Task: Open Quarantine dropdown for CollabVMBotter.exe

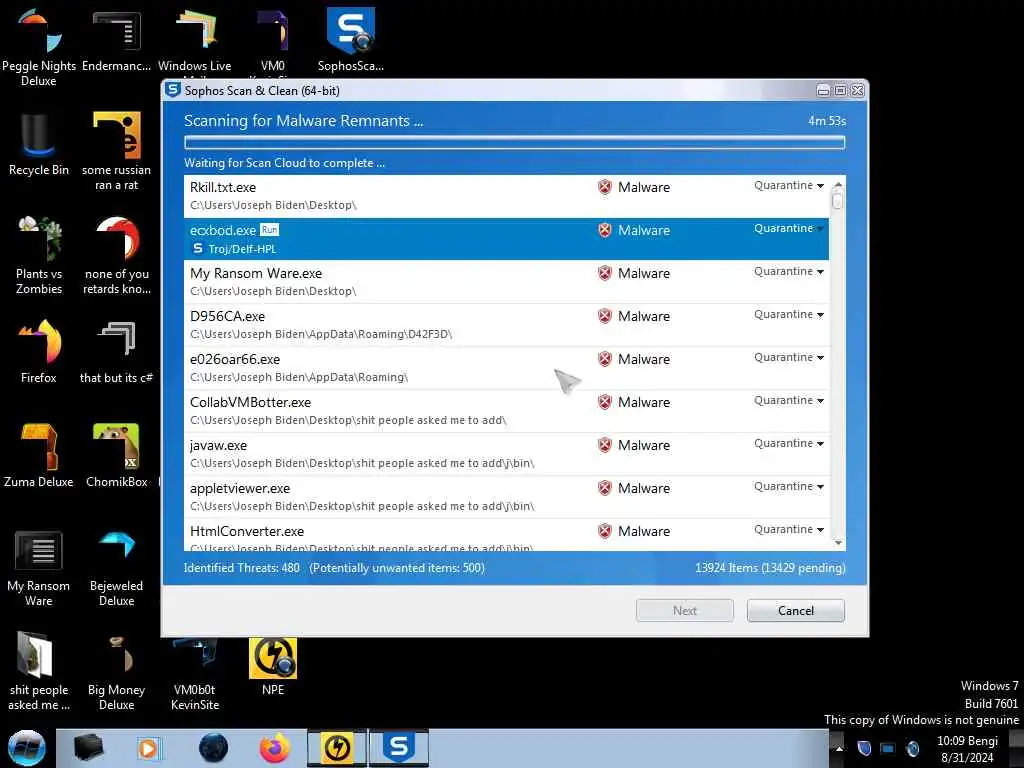Action: tap(789, 401)
